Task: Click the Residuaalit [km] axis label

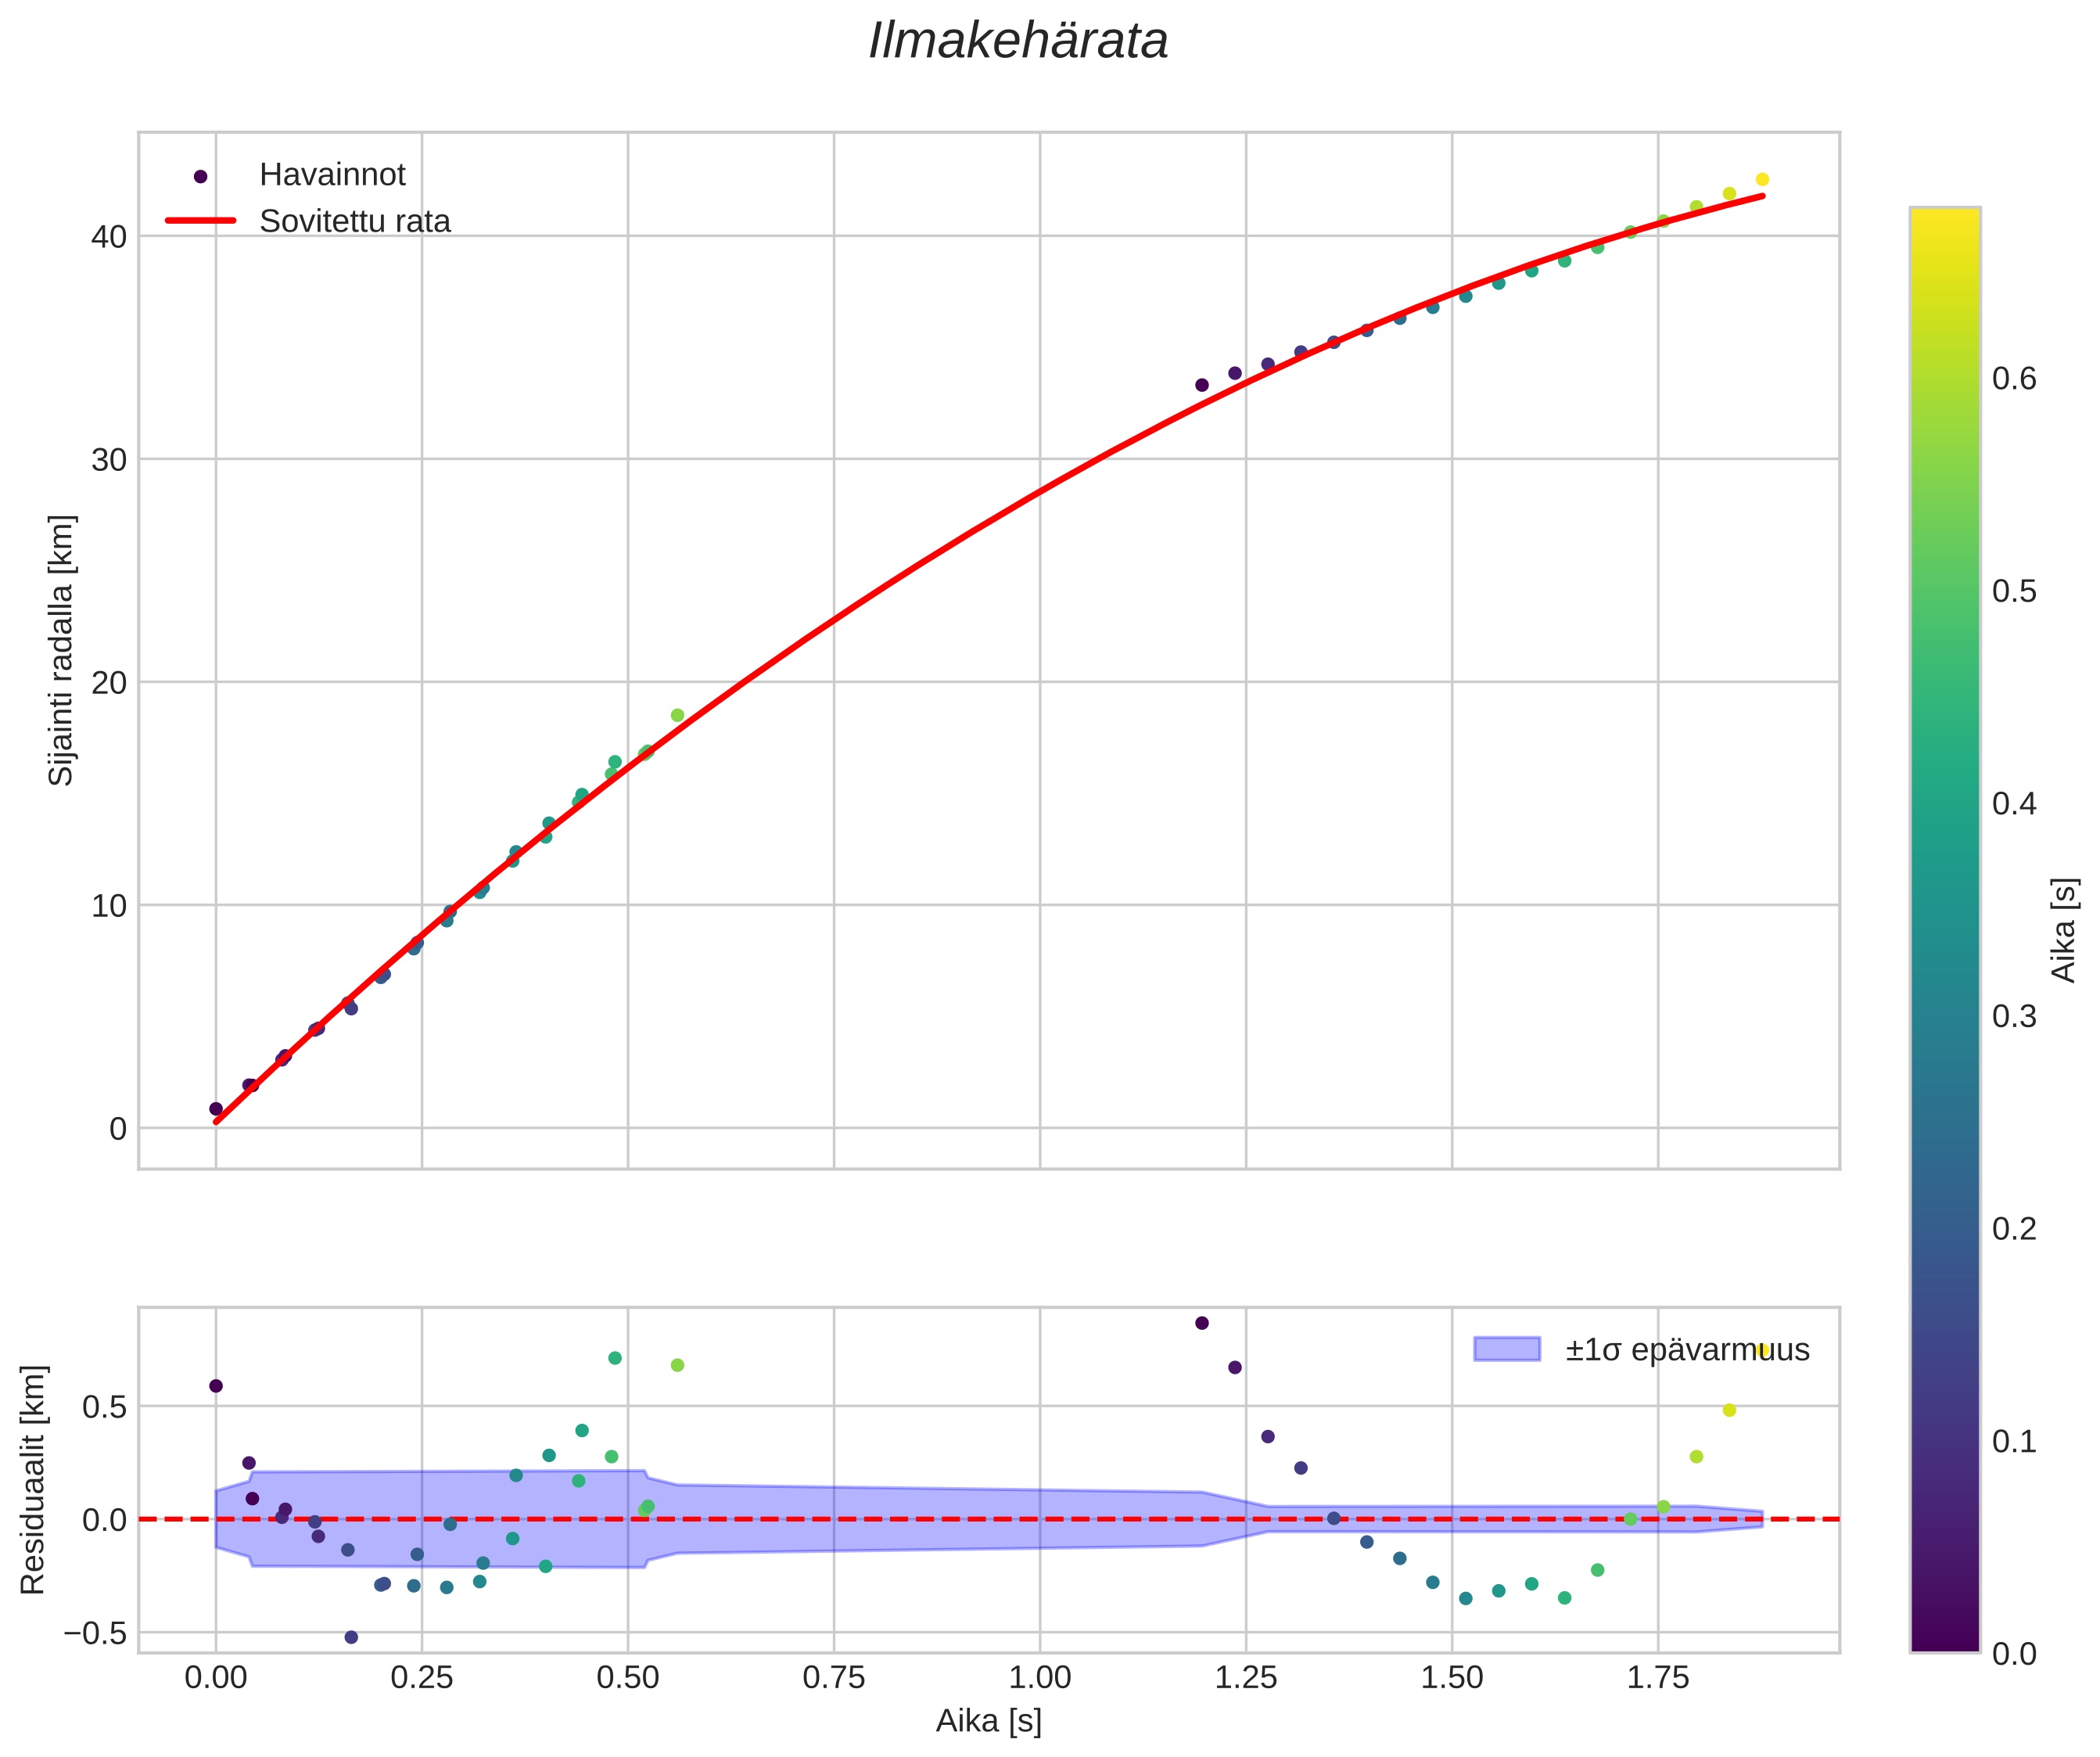Action: (x=33, y=1479)
